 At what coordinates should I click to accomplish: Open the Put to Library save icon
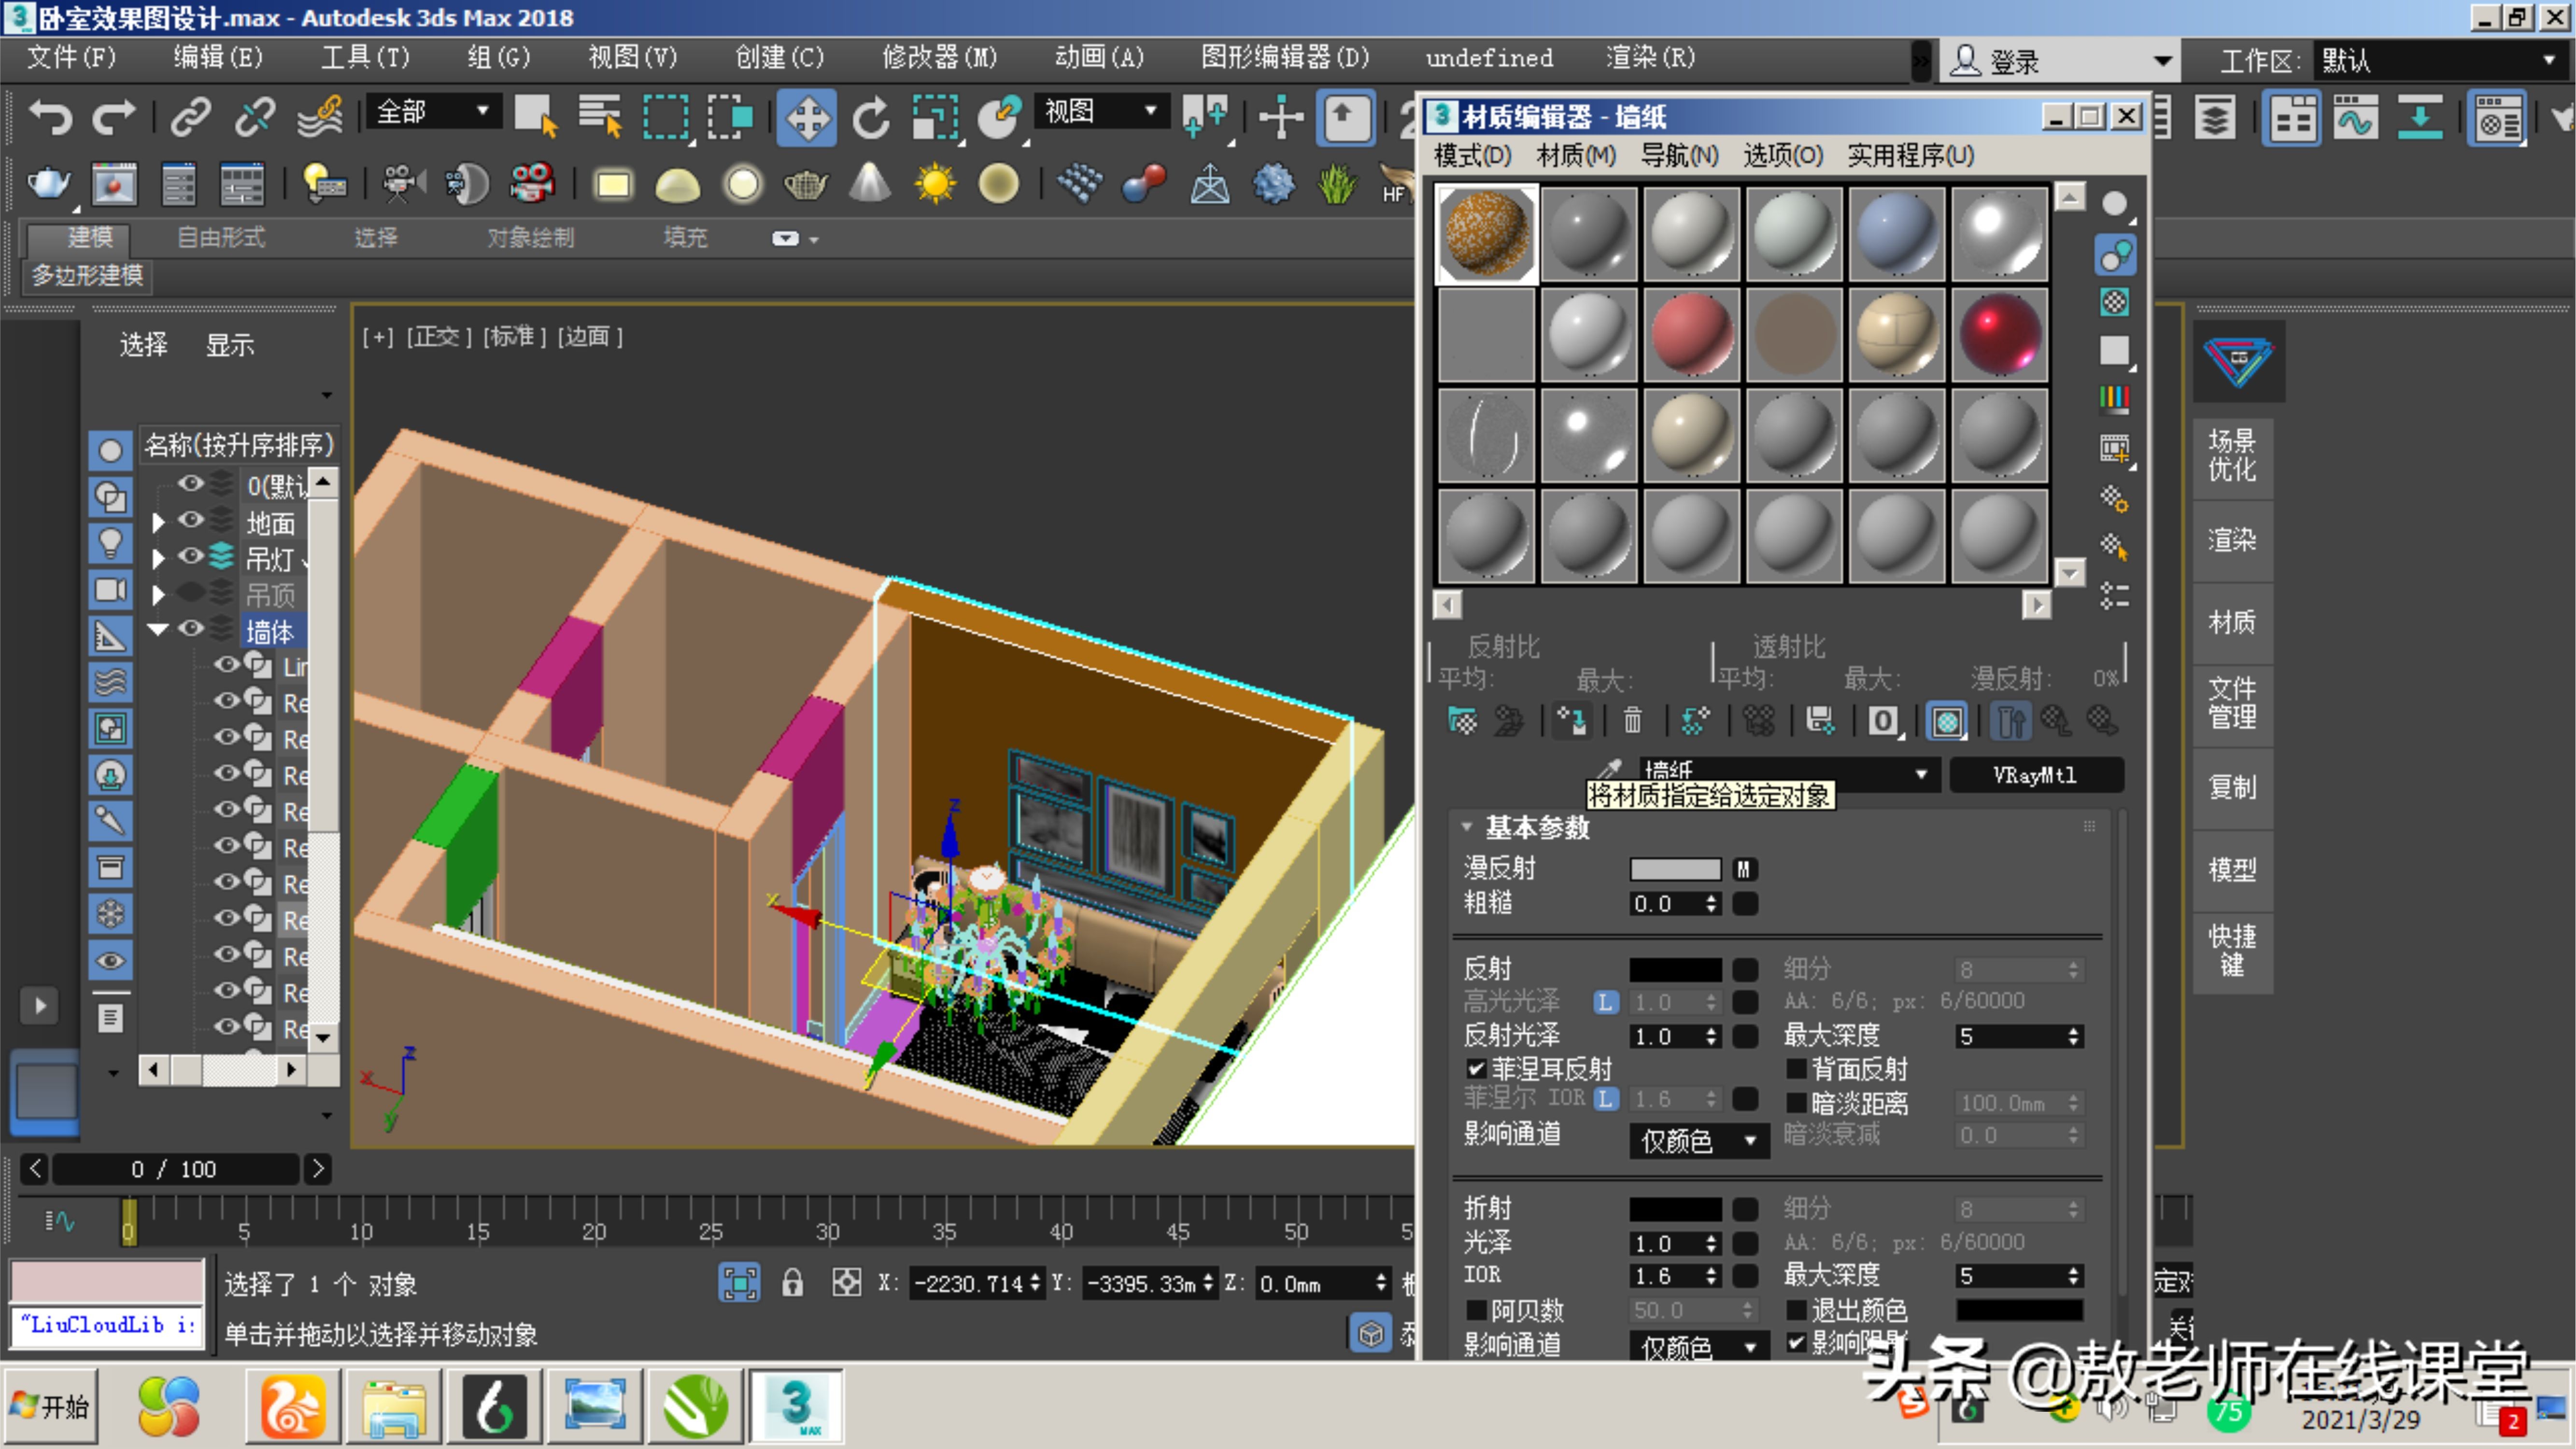pyautogui.click(x=1820, y=721)
